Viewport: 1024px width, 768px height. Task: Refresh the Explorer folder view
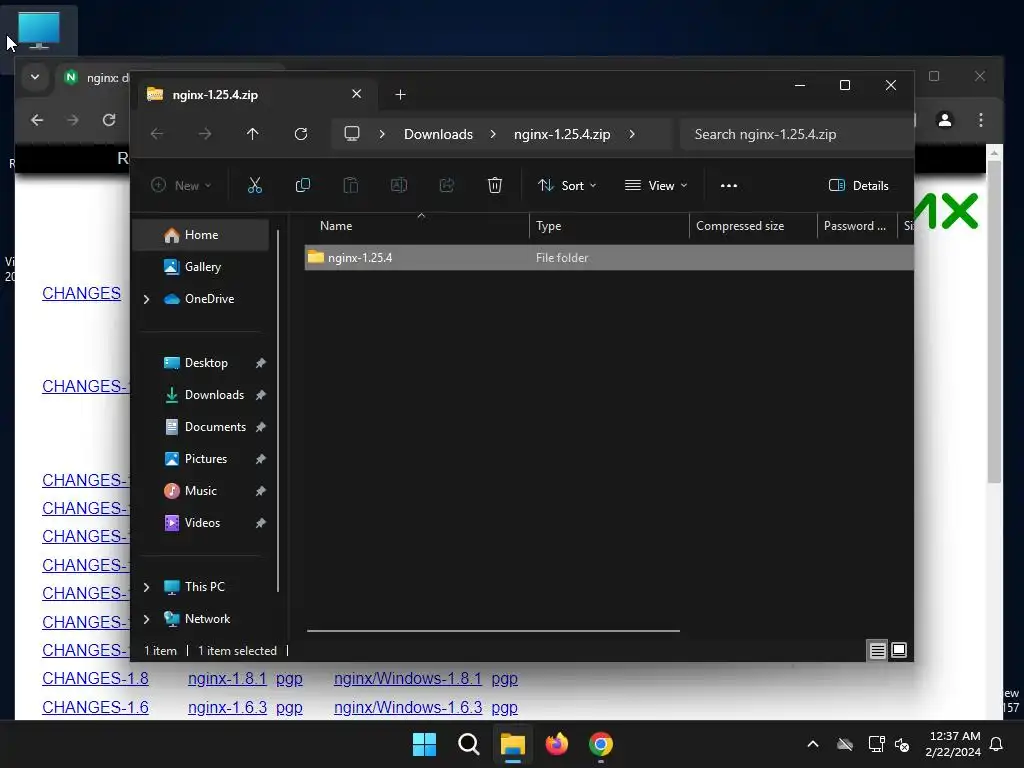(300, 134)
